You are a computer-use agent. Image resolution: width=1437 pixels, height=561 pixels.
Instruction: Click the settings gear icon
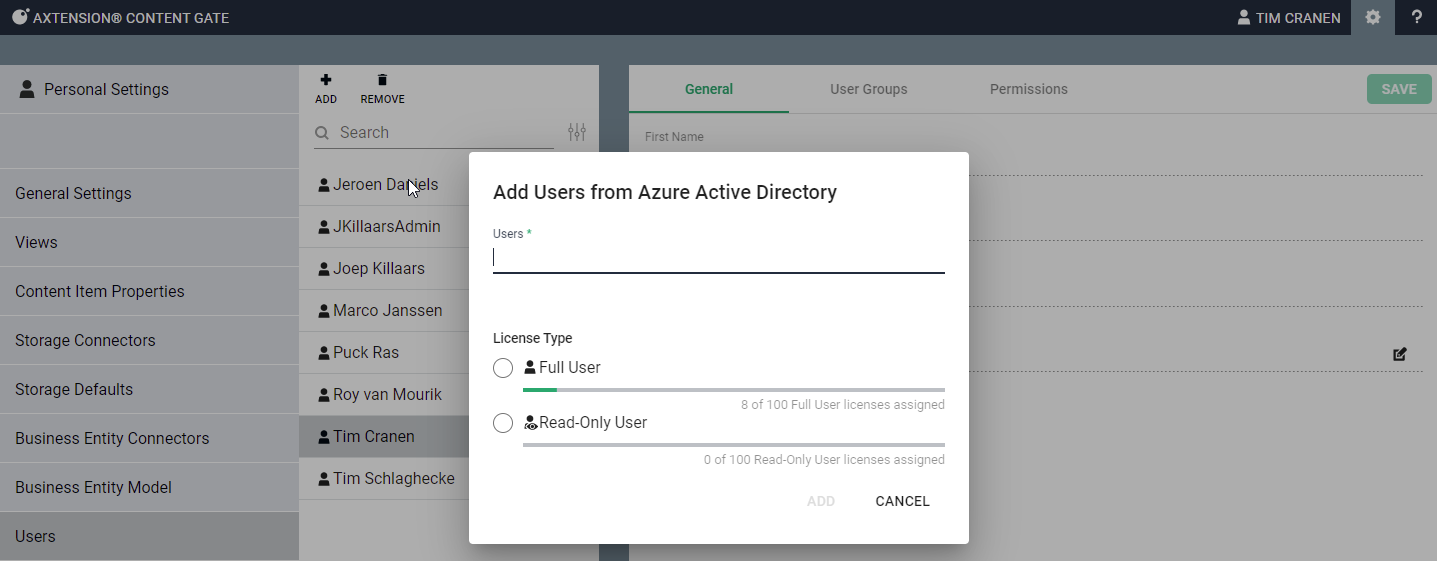pyautogui.click(x=1373, y=17)
